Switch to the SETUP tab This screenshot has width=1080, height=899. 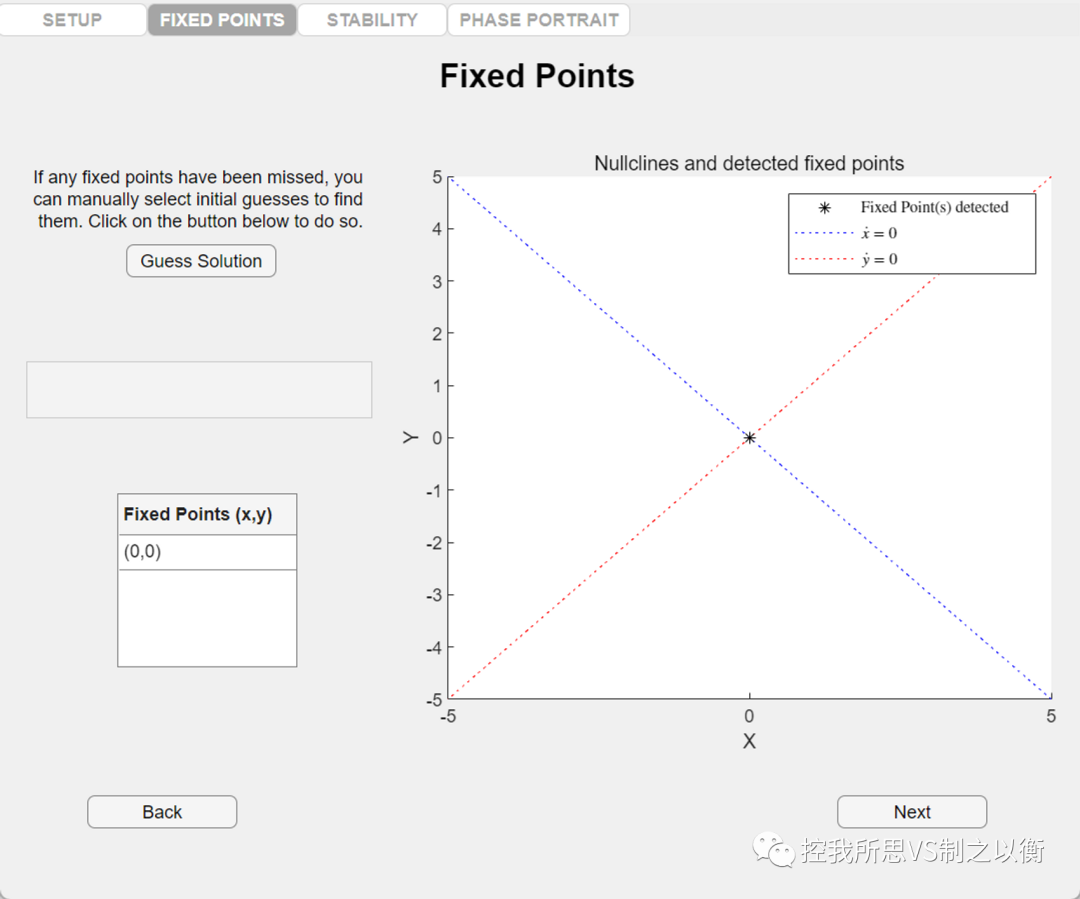click(x=72, y=20)
